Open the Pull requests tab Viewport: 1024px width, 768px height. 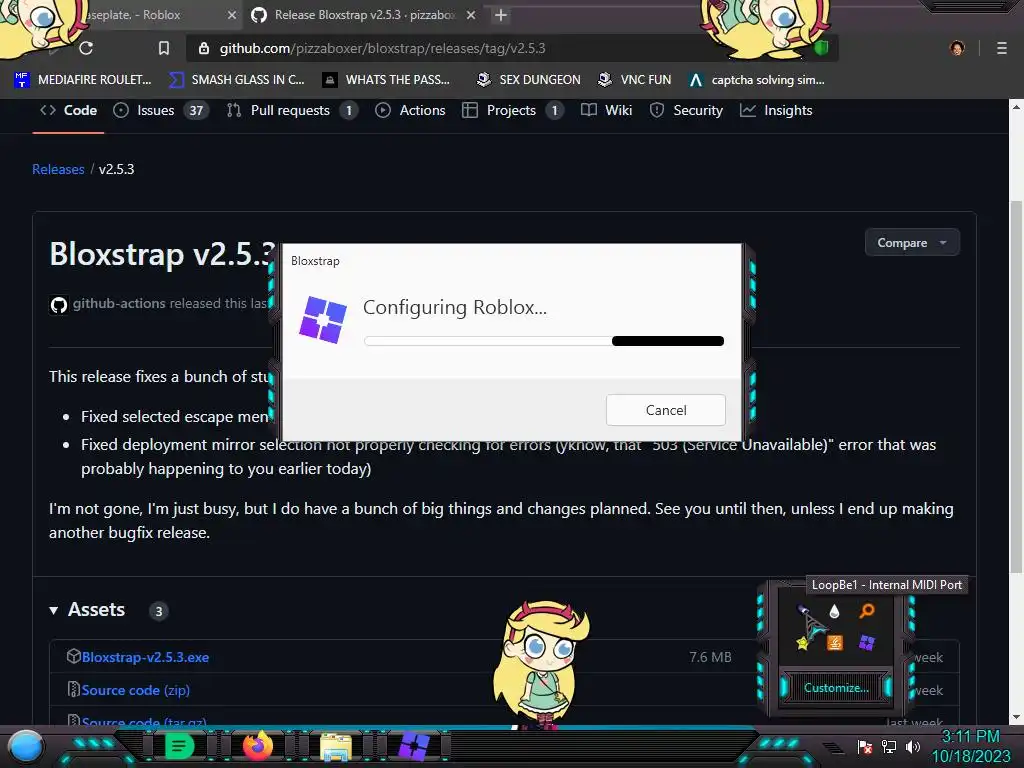pos(291,110)
